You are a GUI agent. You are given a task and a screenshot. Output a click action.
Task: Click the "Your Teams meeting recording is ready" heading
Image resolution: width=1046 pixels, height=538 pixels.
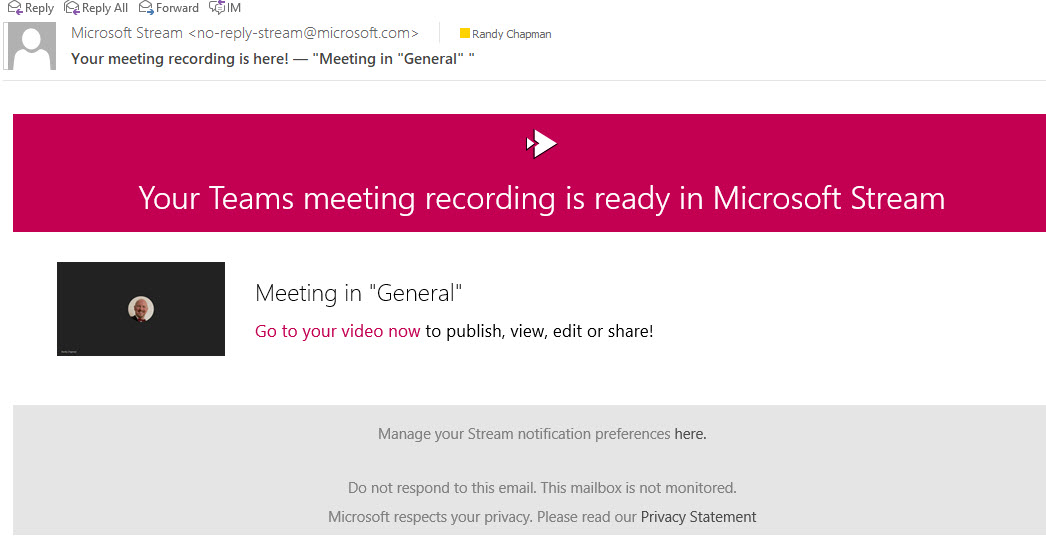tap(541, 198)
